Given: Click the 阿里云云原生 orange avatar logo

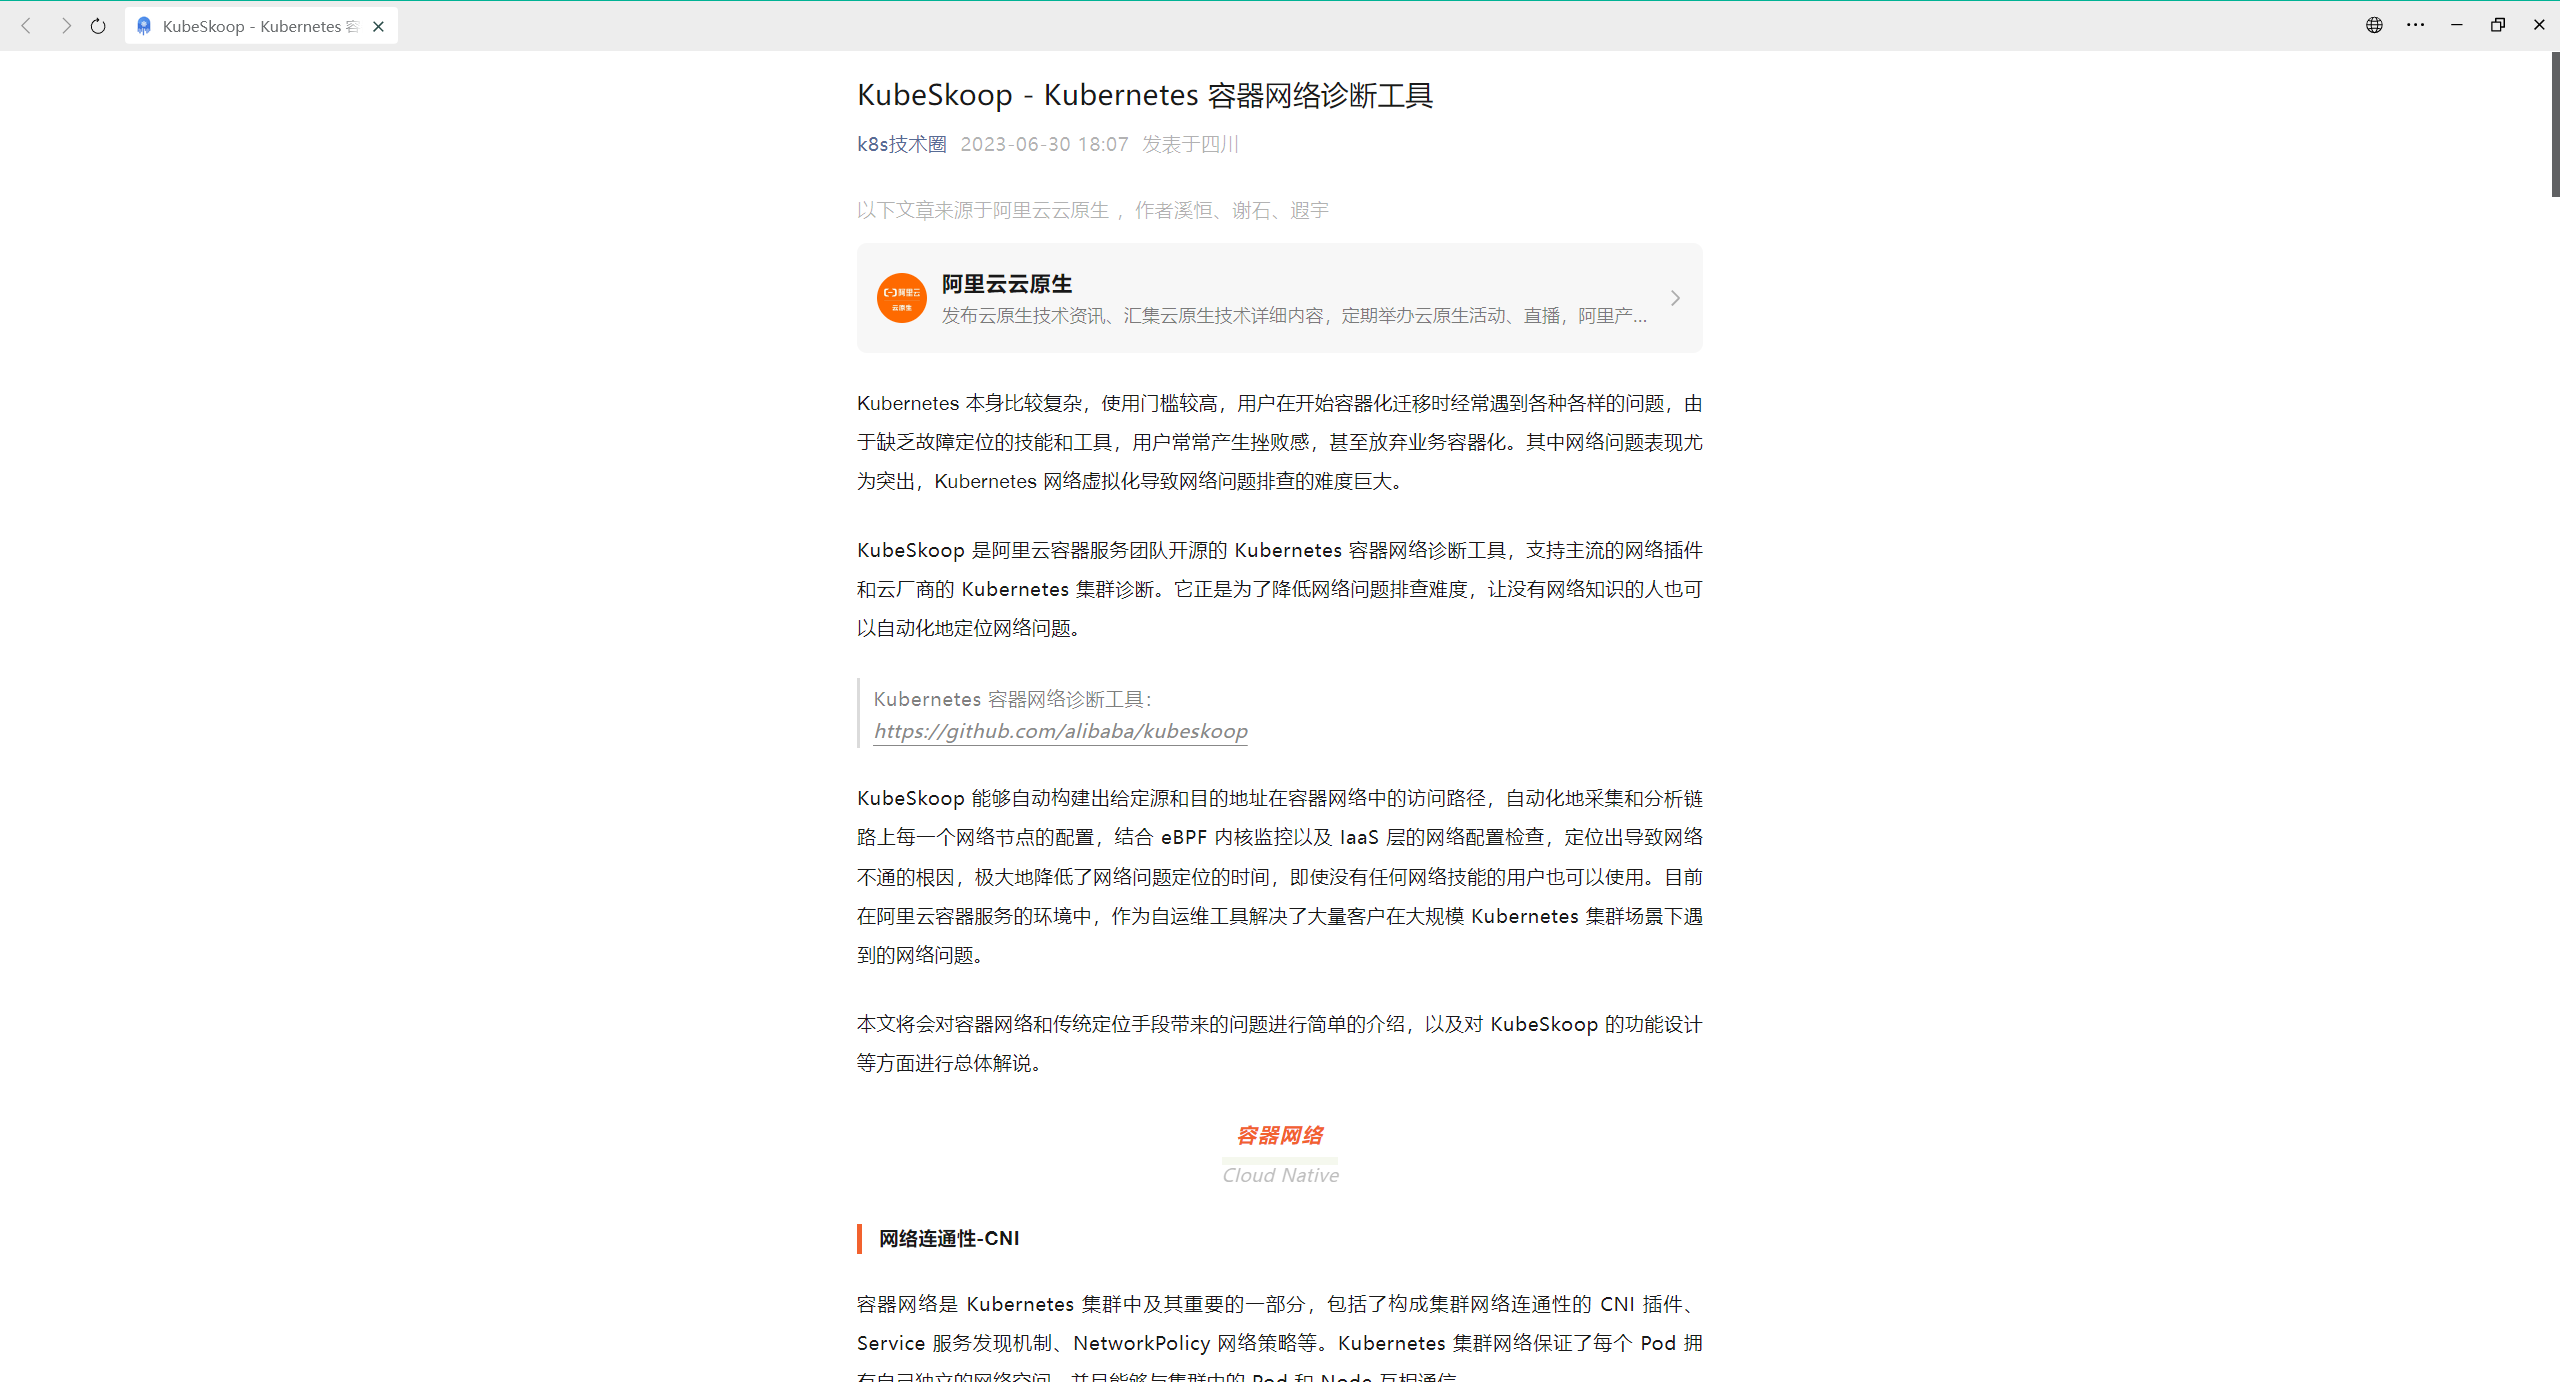Looking at the screenshot, I should tap(901, 298).
